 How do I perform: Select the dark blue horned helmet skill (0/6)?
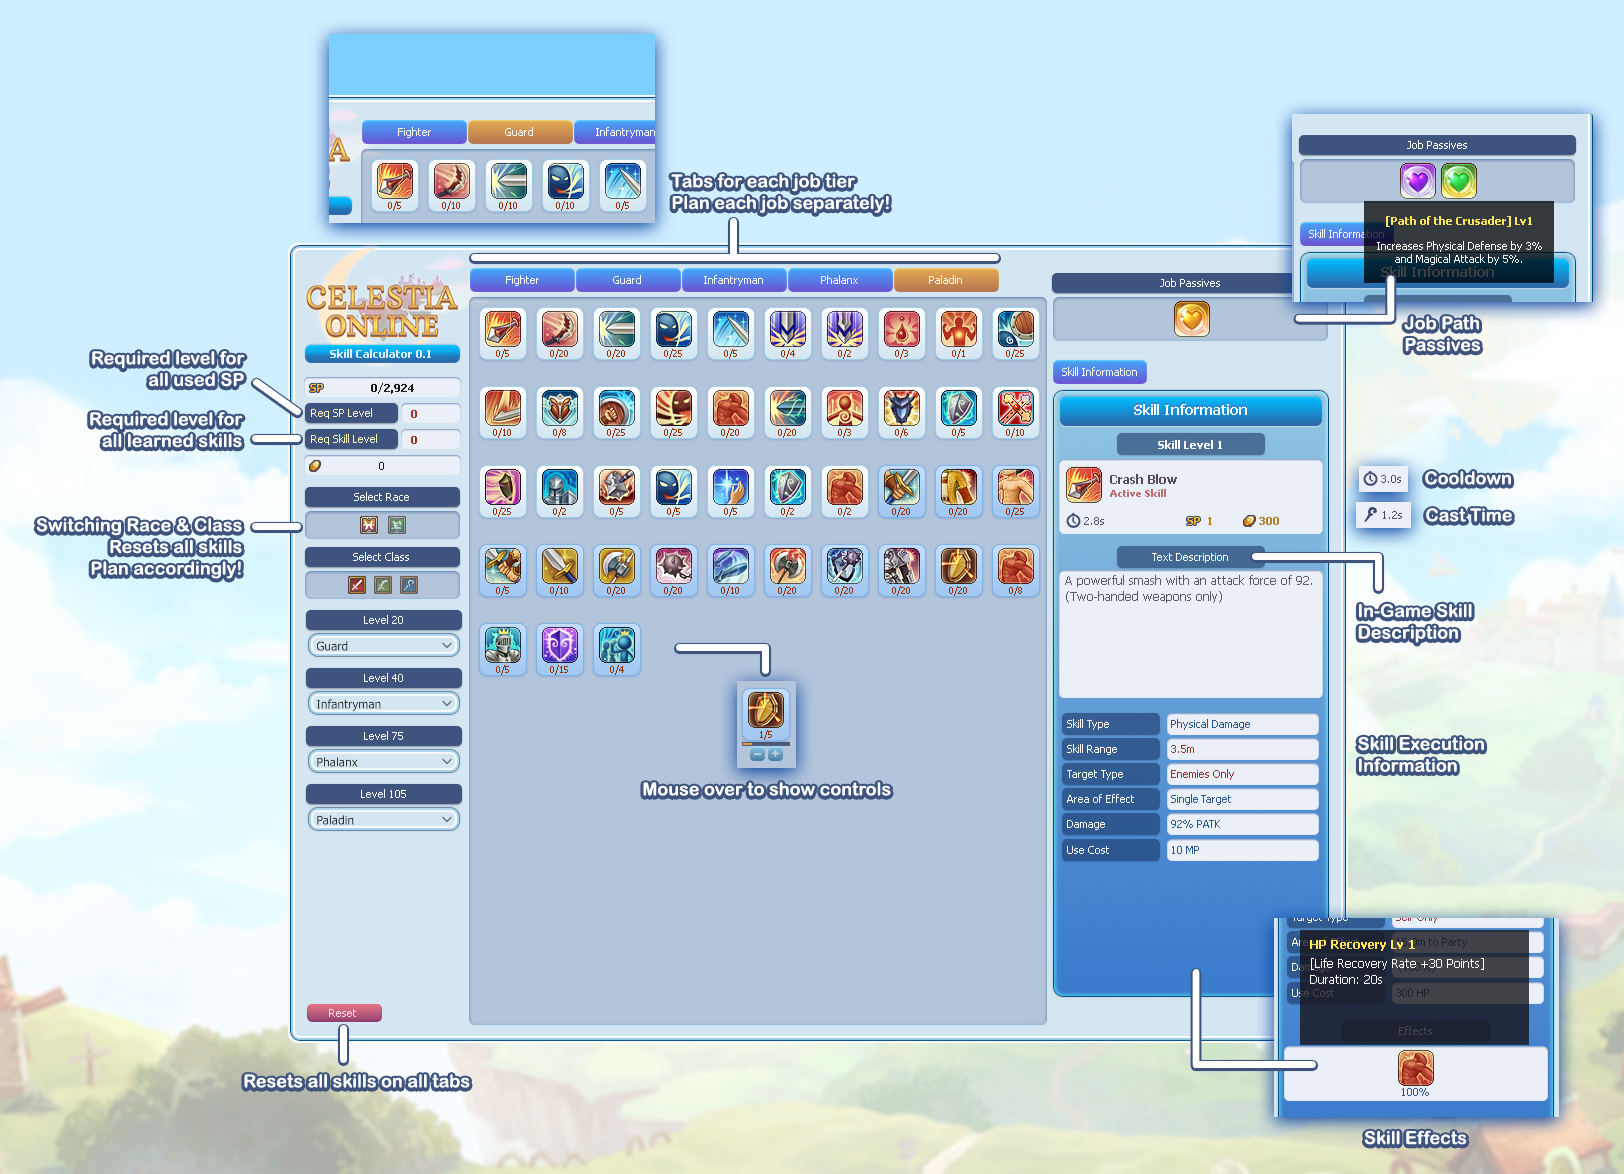(901, 407)
